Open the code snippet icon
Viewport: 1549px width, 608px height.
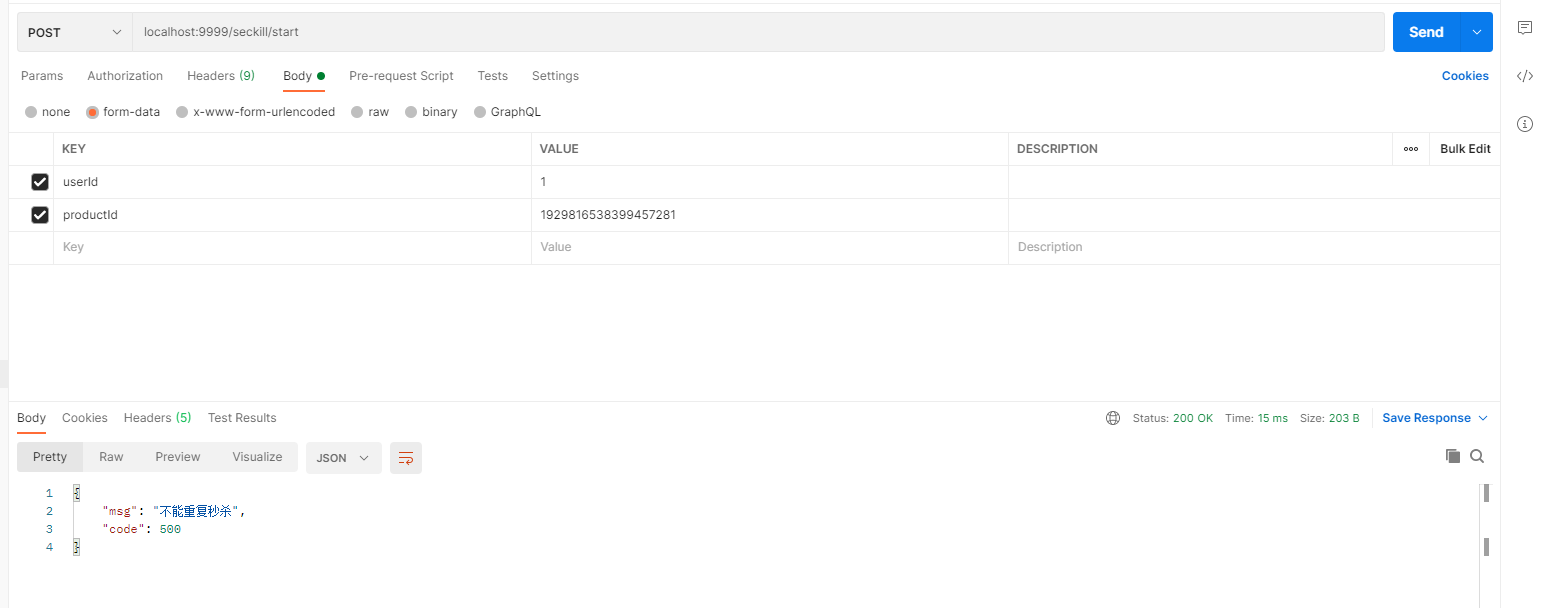[x=1525, y=76]
